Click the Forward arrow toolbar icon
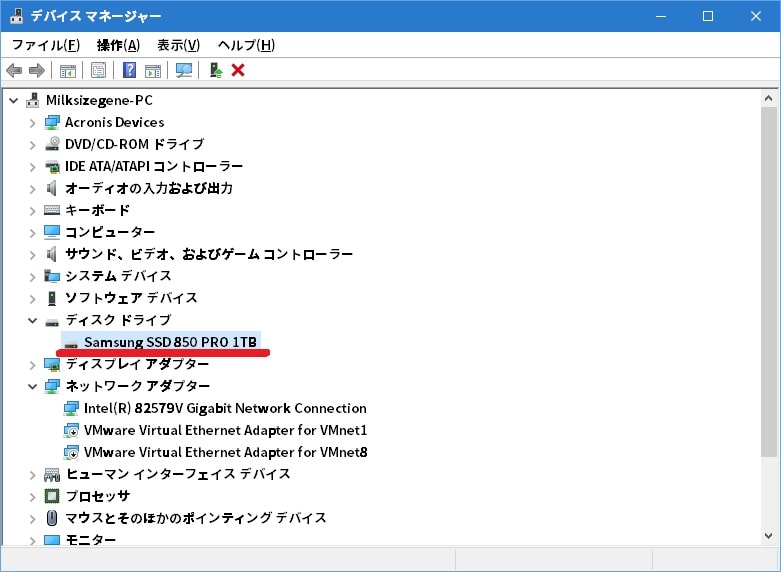 click(x=37, y=70)
